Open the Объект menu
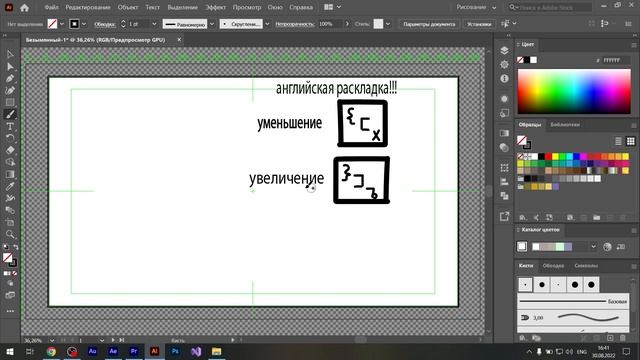Image resolution: width=640 pixels, height=360 pixels. [128, 7]
